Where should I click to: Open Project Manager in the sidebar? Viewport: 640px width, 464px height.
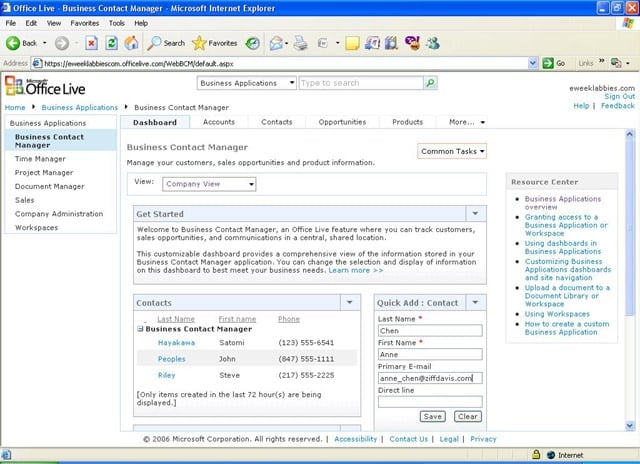(x=44, y=173)
